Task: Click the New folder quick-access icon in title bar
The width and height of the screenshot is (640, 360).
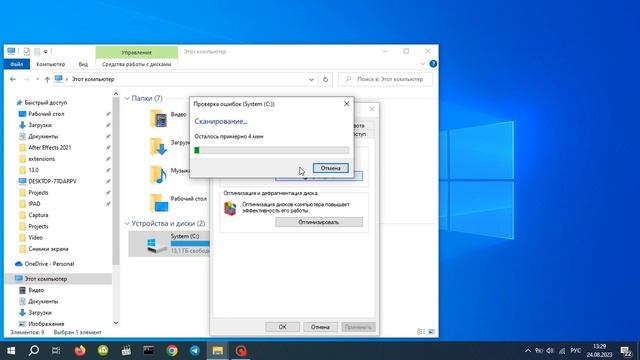Action: [37, 51]
